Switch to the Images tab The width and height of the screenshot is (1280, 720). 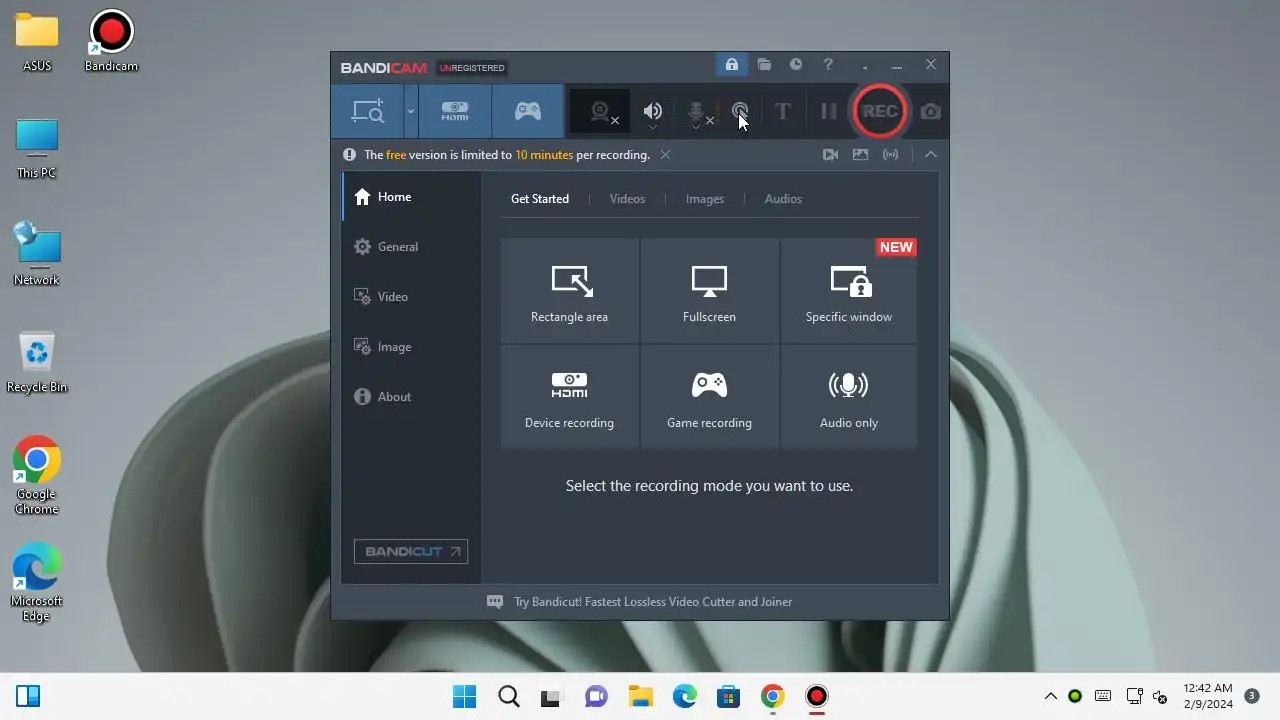point(705,199)
